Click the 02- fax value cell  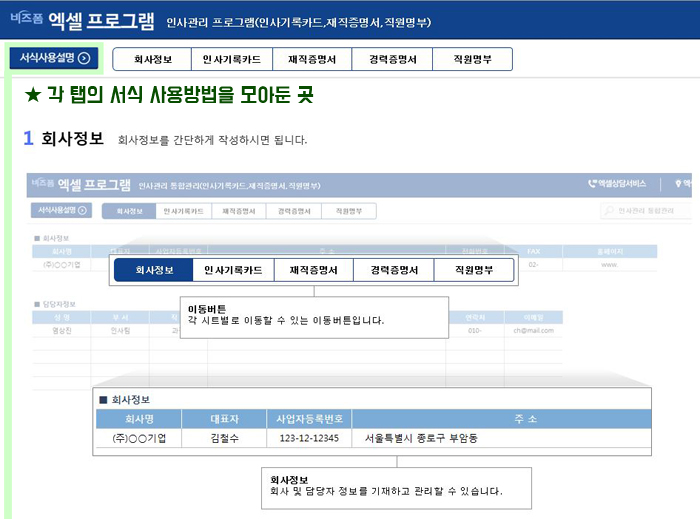533,265
